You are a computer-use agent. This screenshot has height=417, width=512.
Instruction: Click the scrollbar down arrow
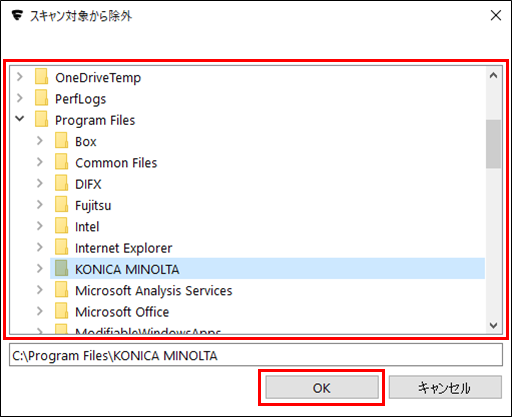493,325
